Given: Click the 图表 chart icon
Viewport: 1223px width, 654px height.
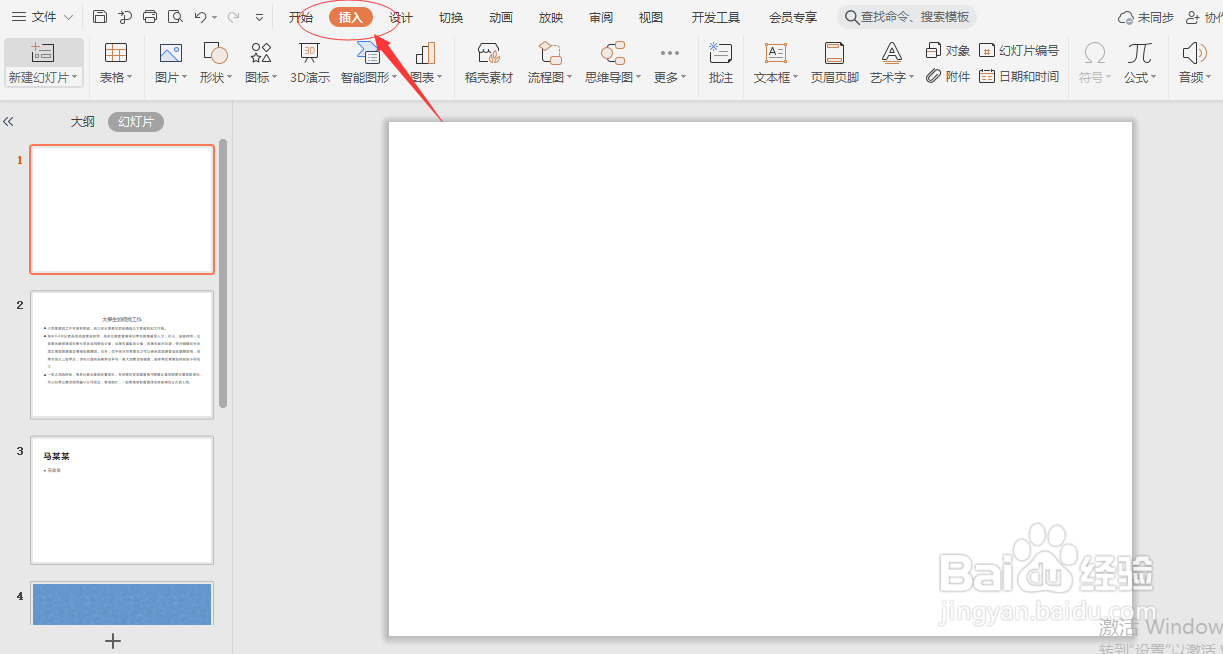Looking at the screenshot, I should 425,54.
